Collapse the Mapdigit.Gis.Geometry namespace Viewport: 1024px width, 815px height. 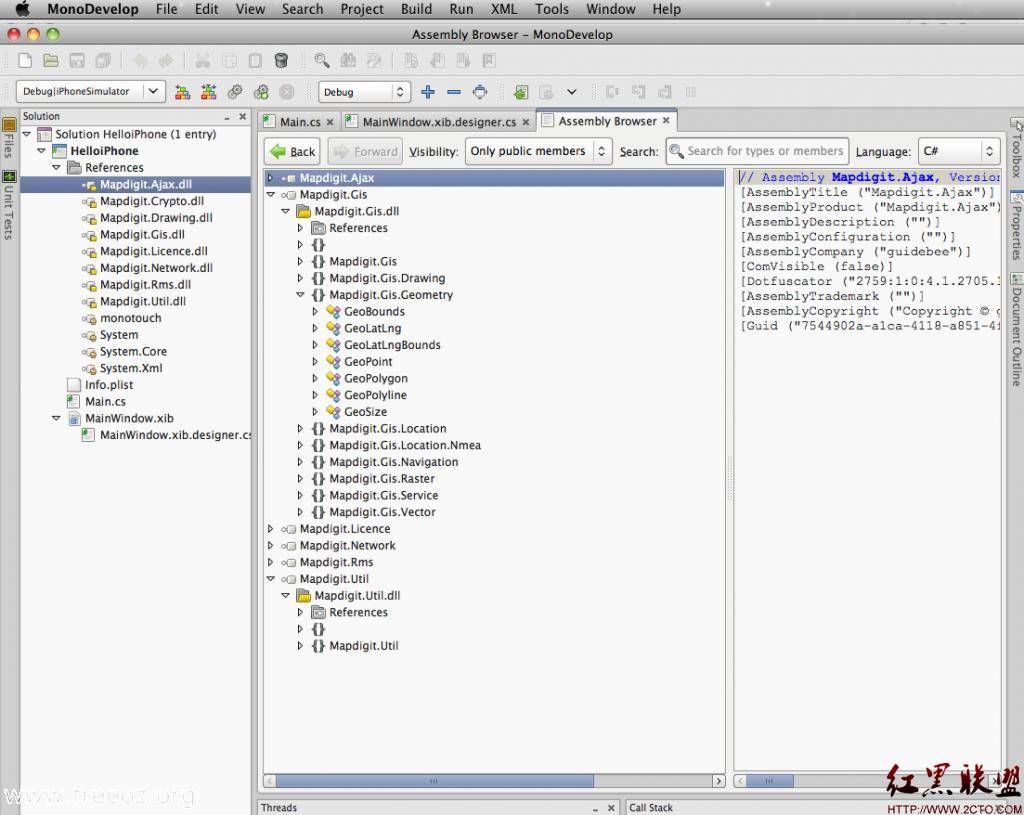pyautogui.click(x=300, y=295)
